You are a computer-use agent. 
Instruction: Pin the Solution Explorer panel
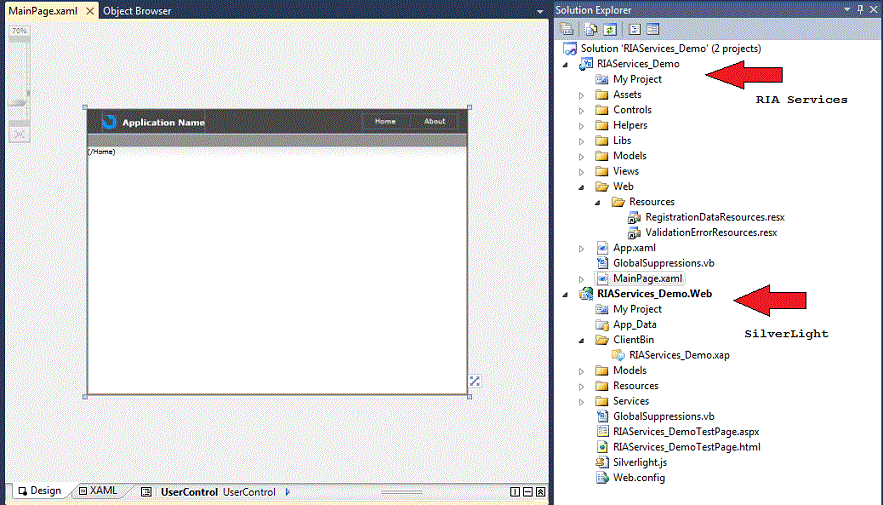(860, 9)
